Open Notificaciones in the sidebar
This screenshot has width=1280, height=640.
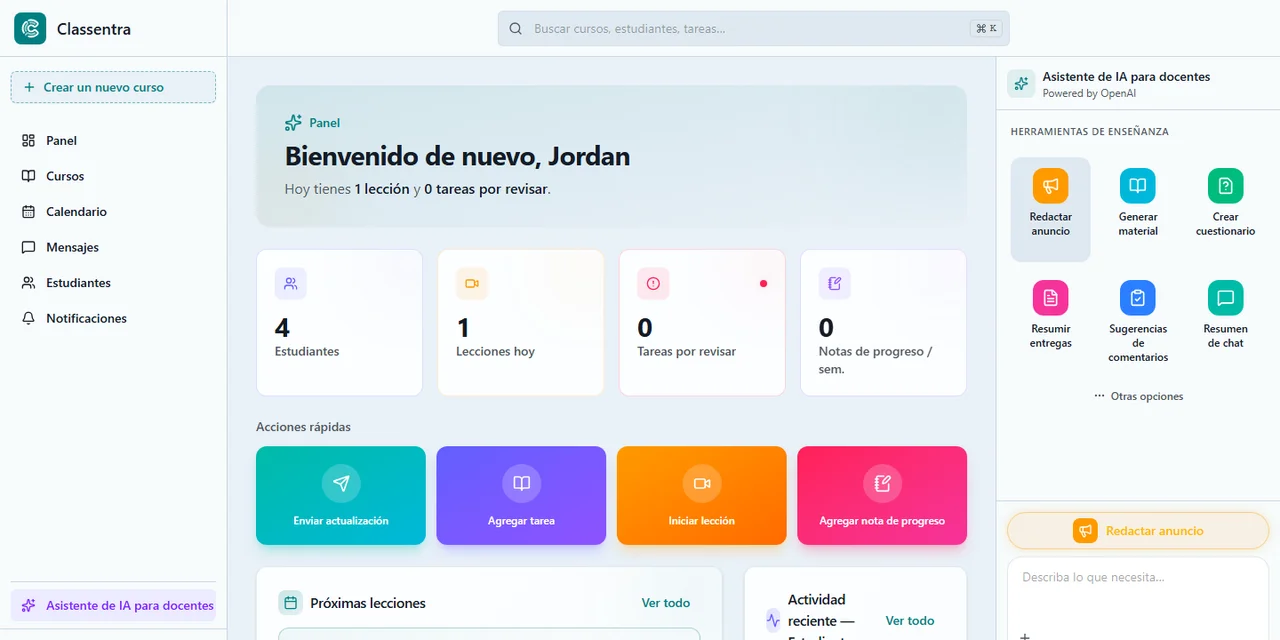point(113,318)
